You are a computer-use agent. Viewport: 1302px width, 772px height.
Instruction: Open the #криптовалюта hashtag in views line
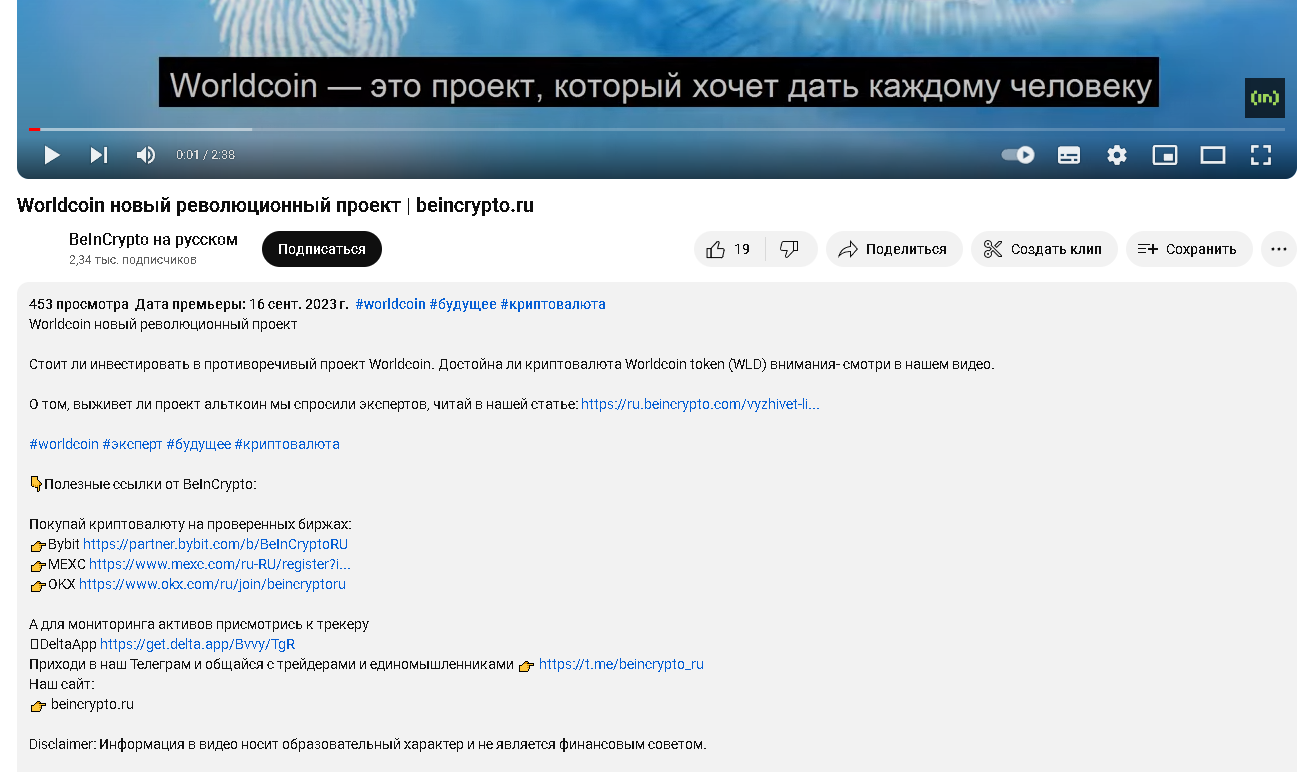[553, 304]
